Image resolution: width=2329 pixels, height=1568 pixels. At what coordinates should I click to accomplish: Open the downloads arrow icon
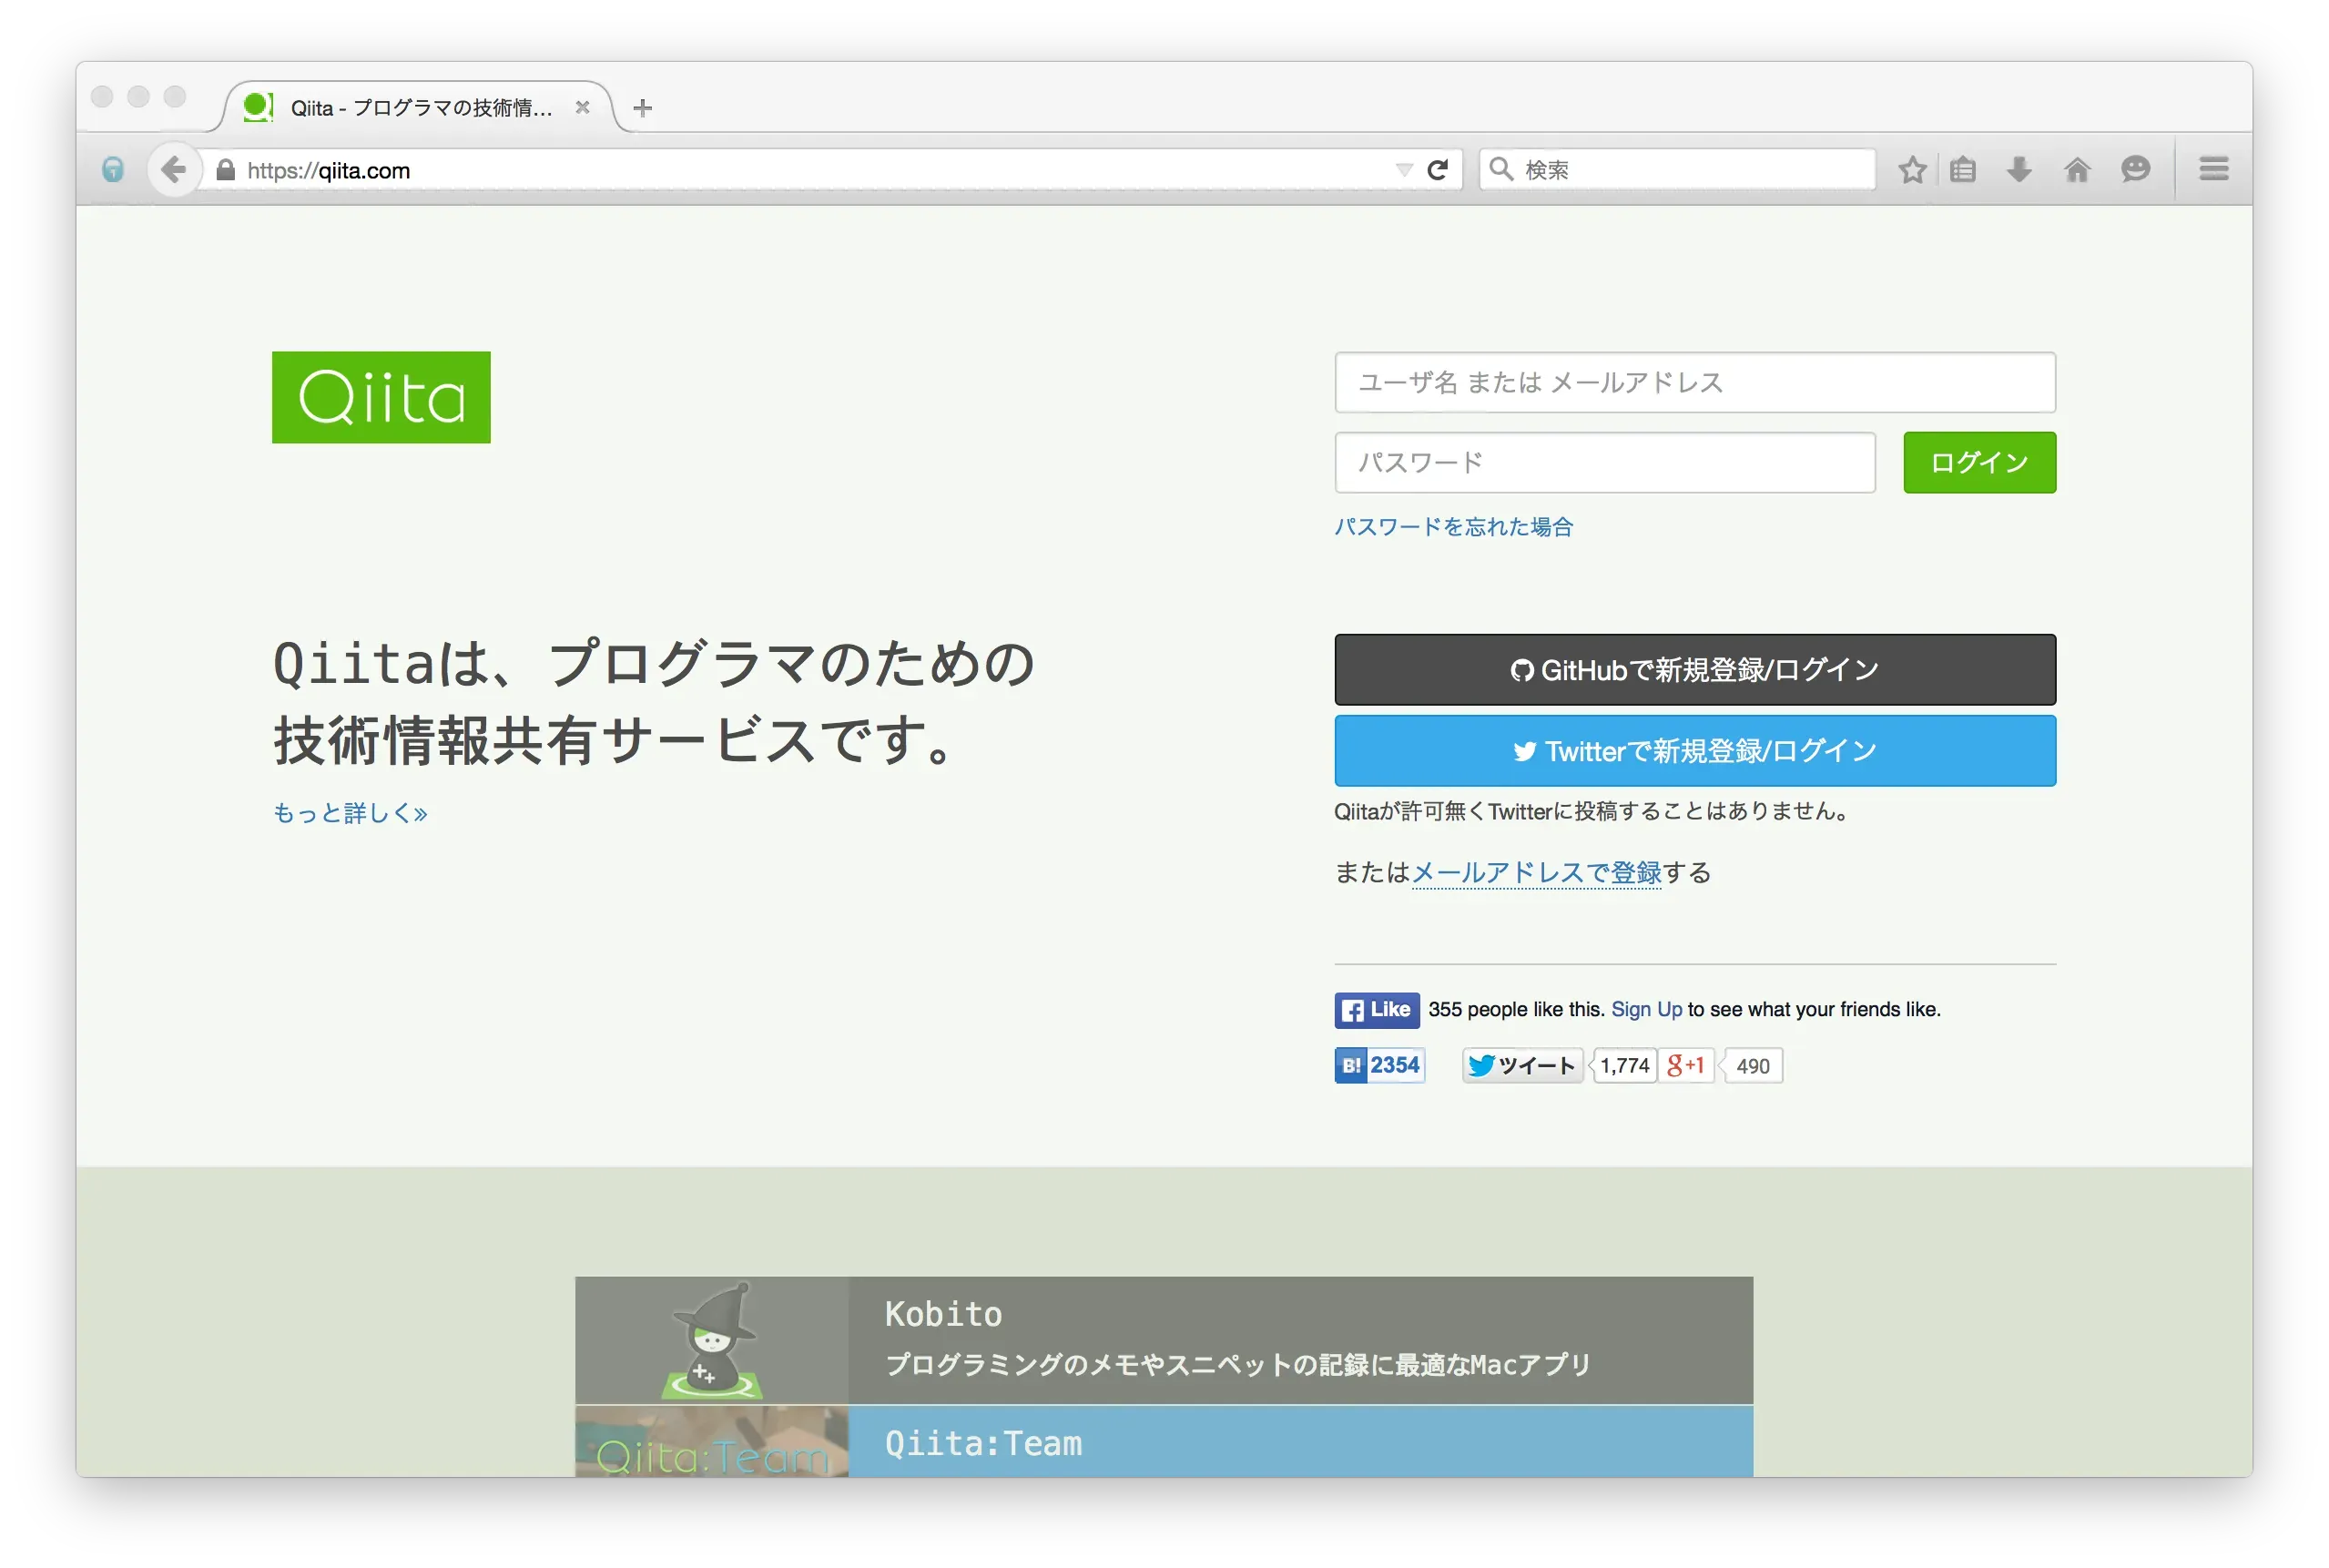point(2019,170)
